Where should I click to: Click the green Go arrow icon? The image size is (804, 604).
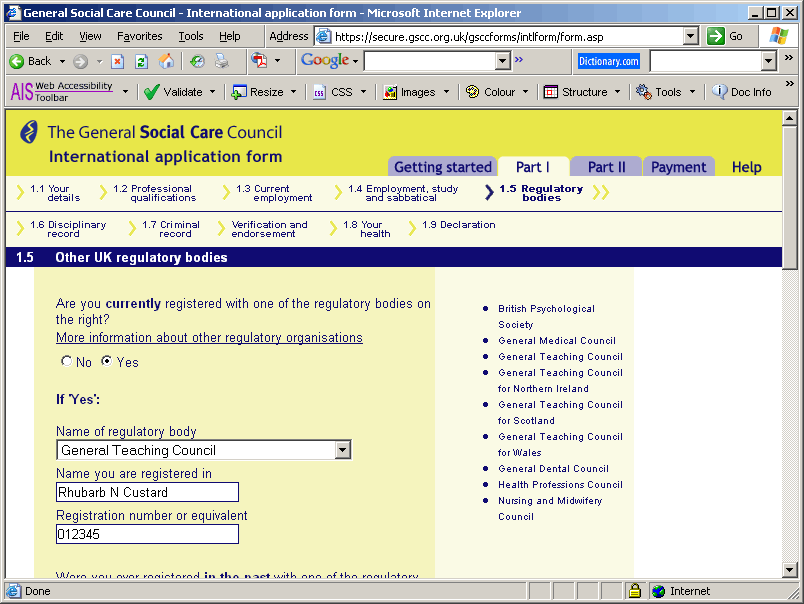click(715, 36)
